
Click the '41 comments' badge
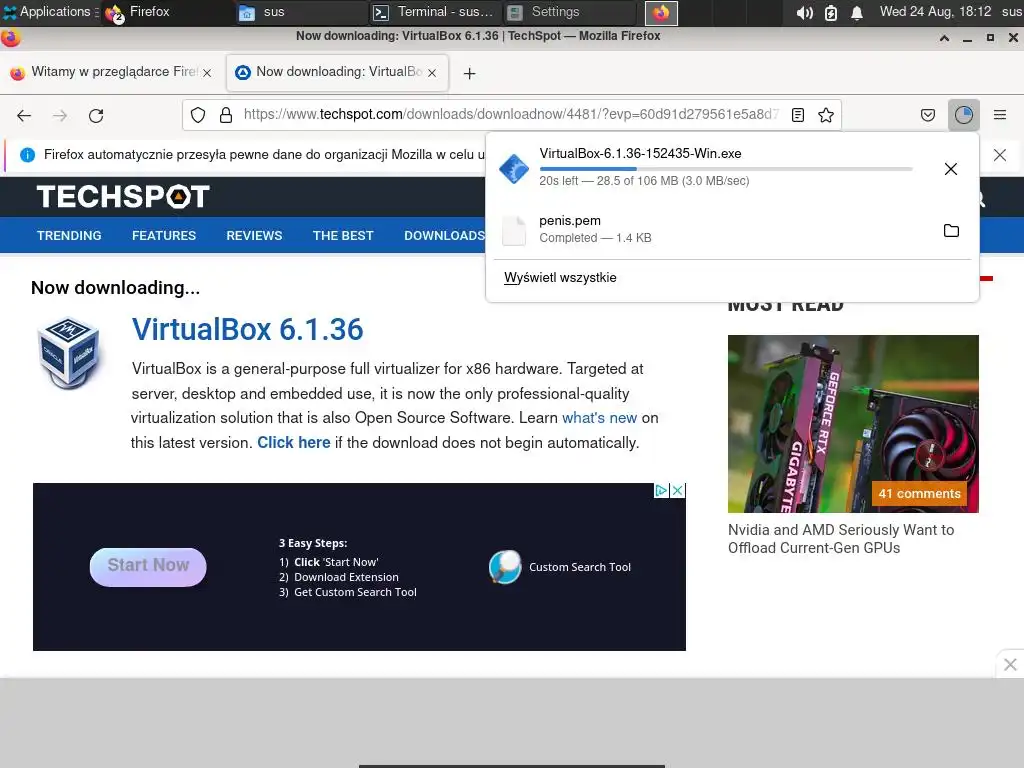920,494
